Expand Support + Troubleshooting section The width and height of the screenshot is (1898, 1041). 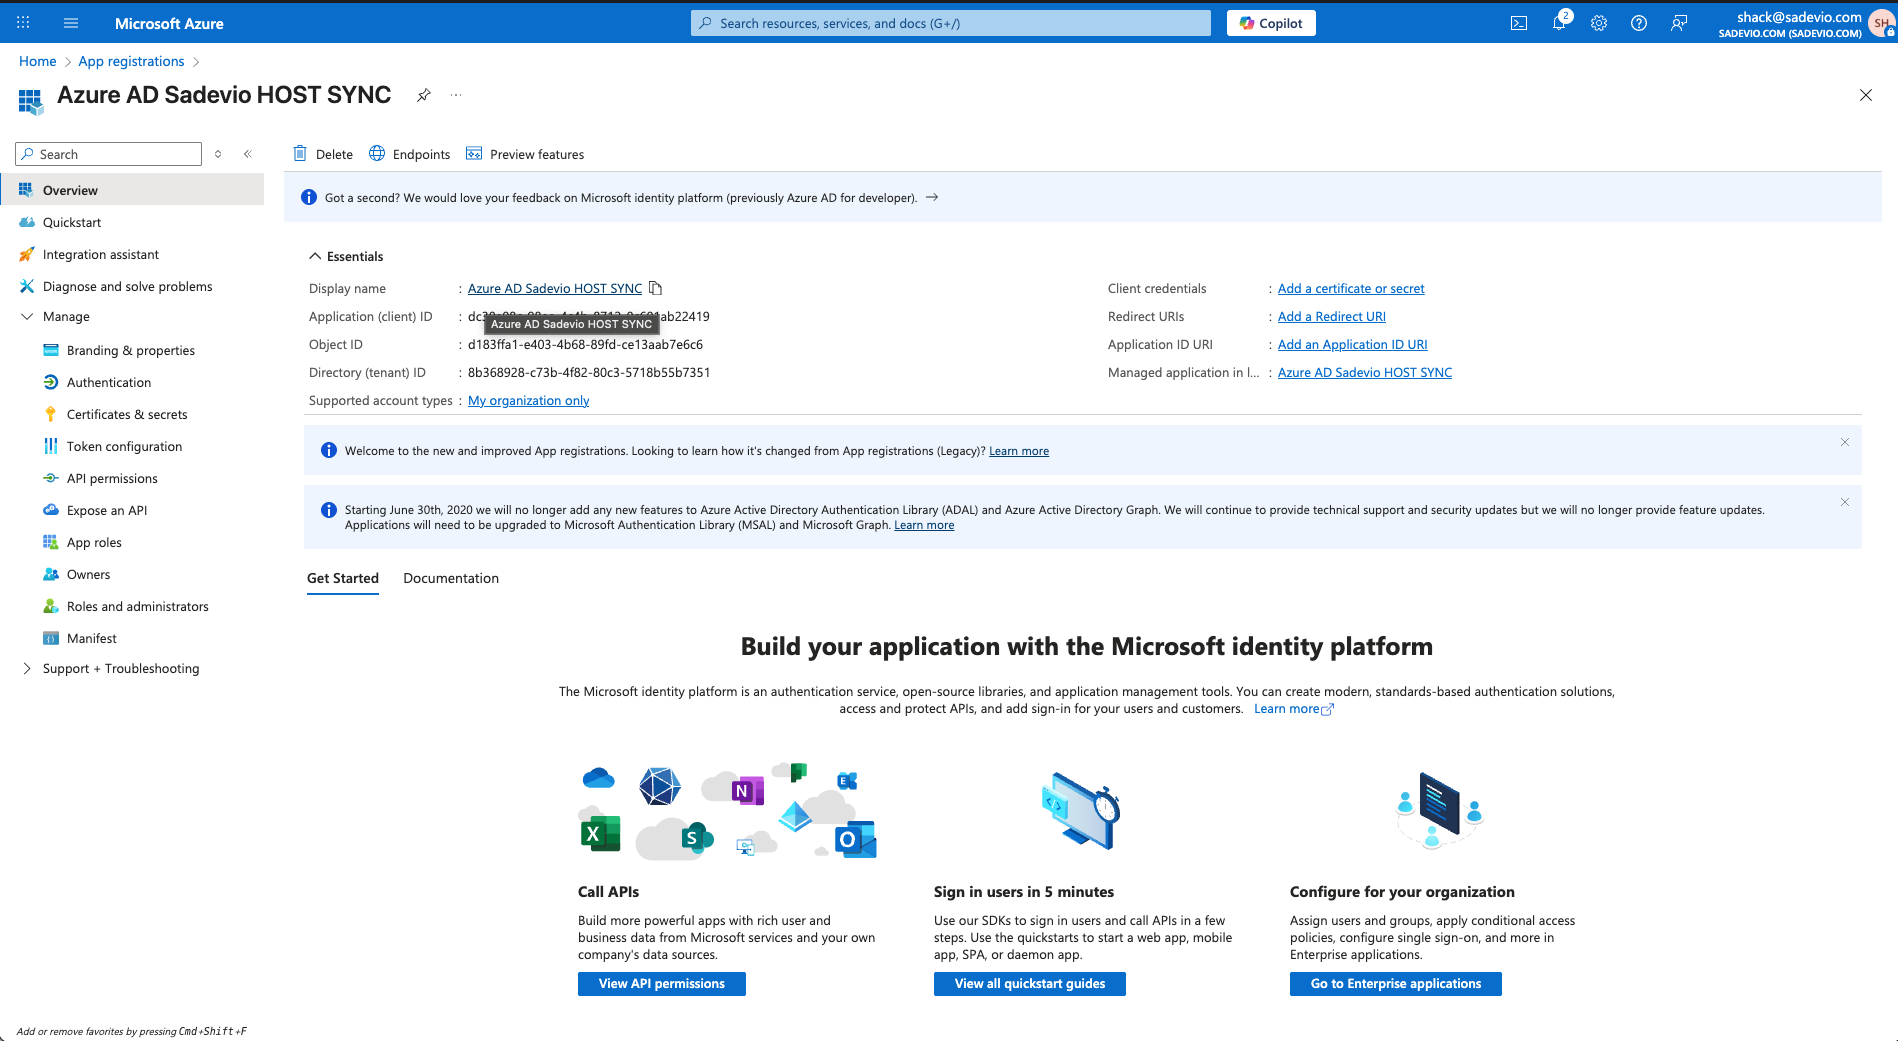[x=27, y=668]
